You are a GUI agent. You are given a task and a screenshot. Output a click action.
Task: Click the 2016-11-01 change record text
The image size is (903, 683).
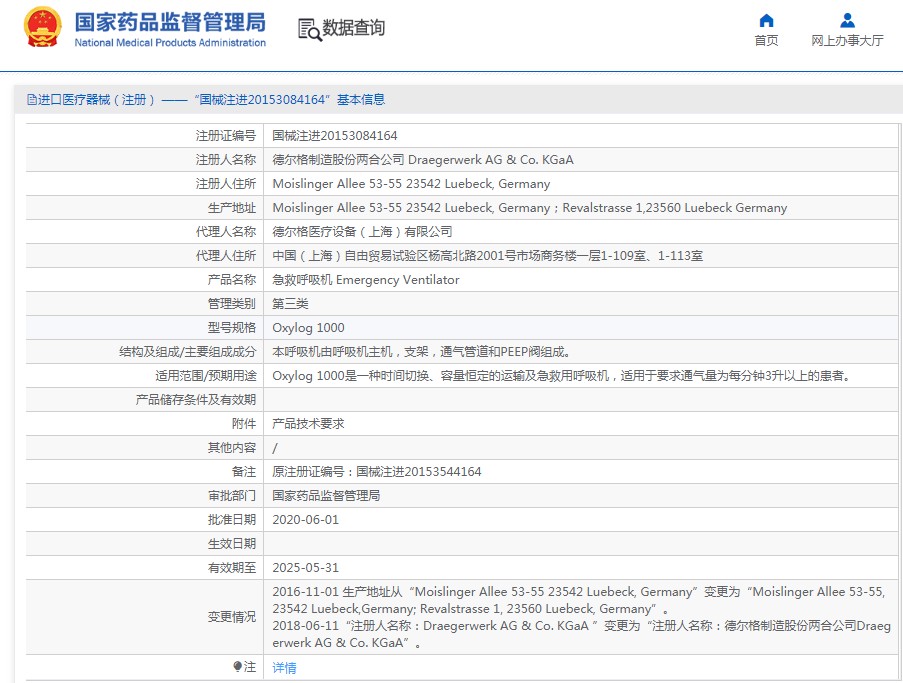click(x=579, y=600)
